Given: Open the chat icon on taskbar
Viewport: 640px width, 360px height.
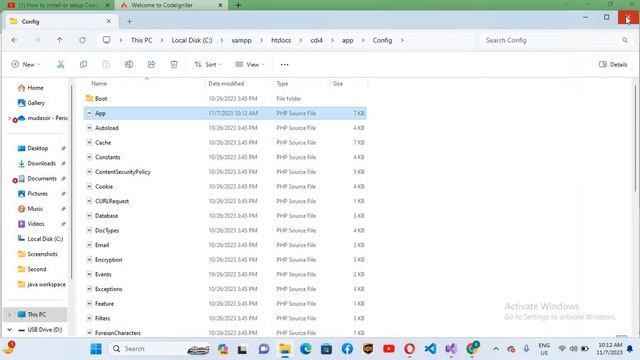Looking at the screenshot, I should 264,349.
